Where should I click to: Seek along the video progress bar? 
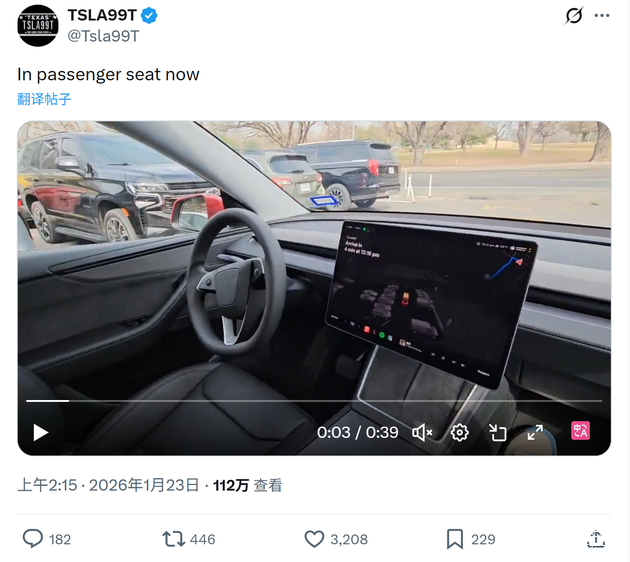pos(314,401)
